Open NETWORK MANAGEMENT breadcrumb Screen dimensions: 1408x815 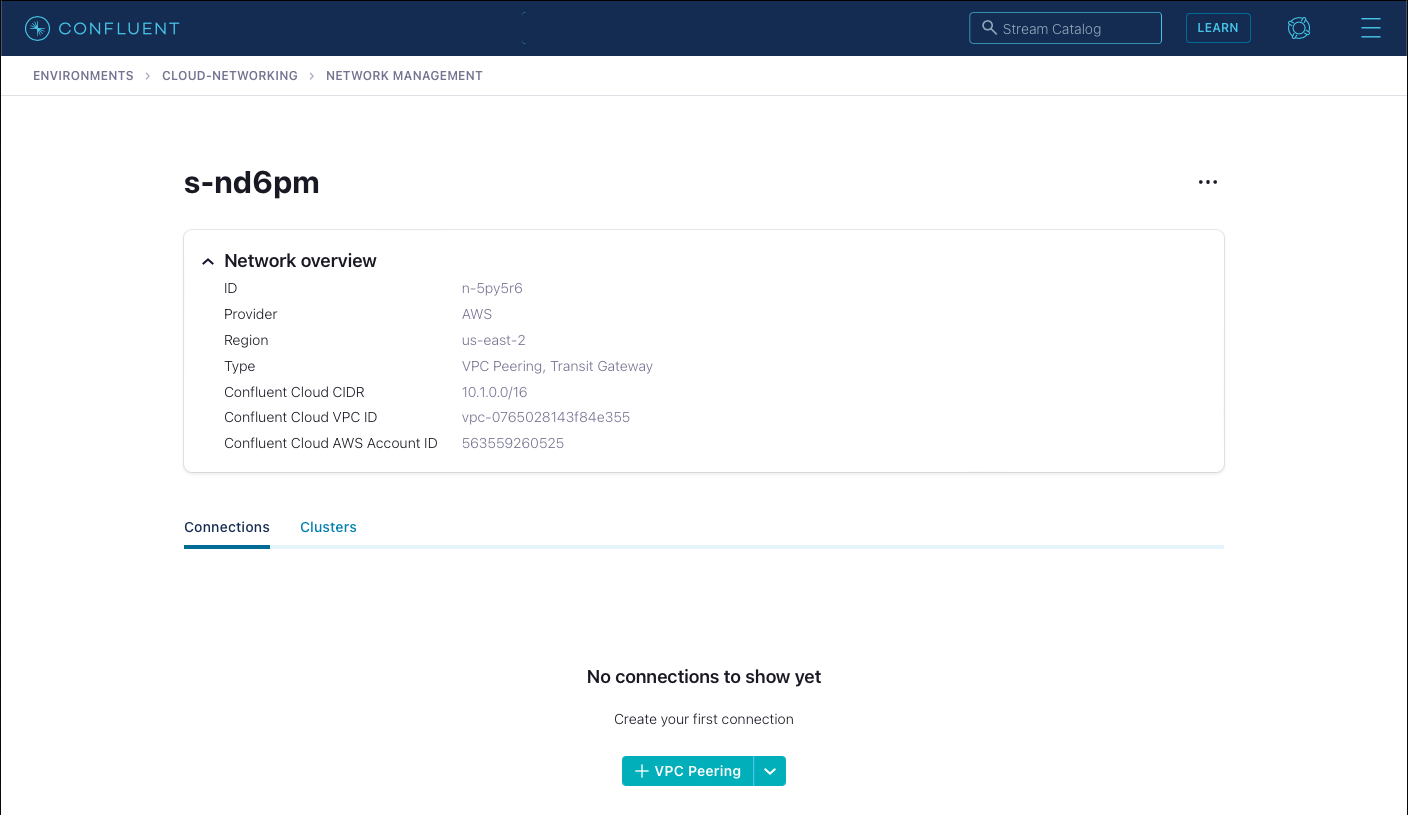[404, 76]
